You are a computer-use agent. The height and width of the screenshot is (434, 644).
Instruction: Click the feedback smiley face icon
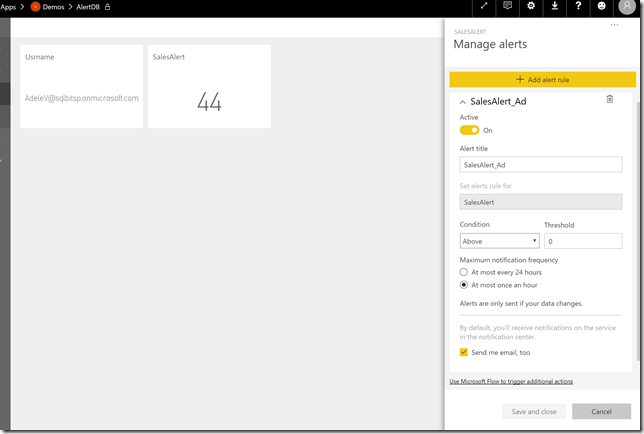(601, 6)
